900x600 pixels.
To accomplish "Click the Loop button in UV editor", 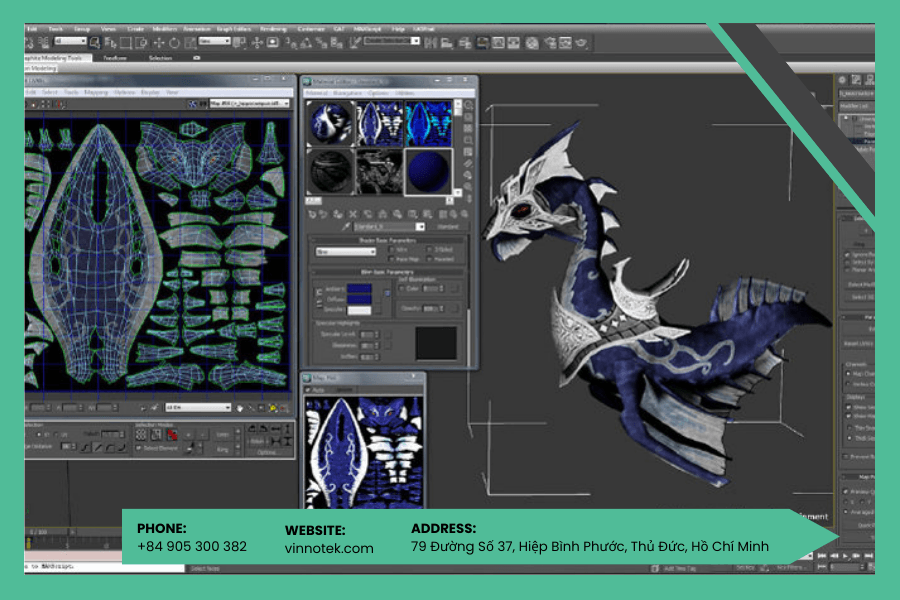I will point(223,435).
